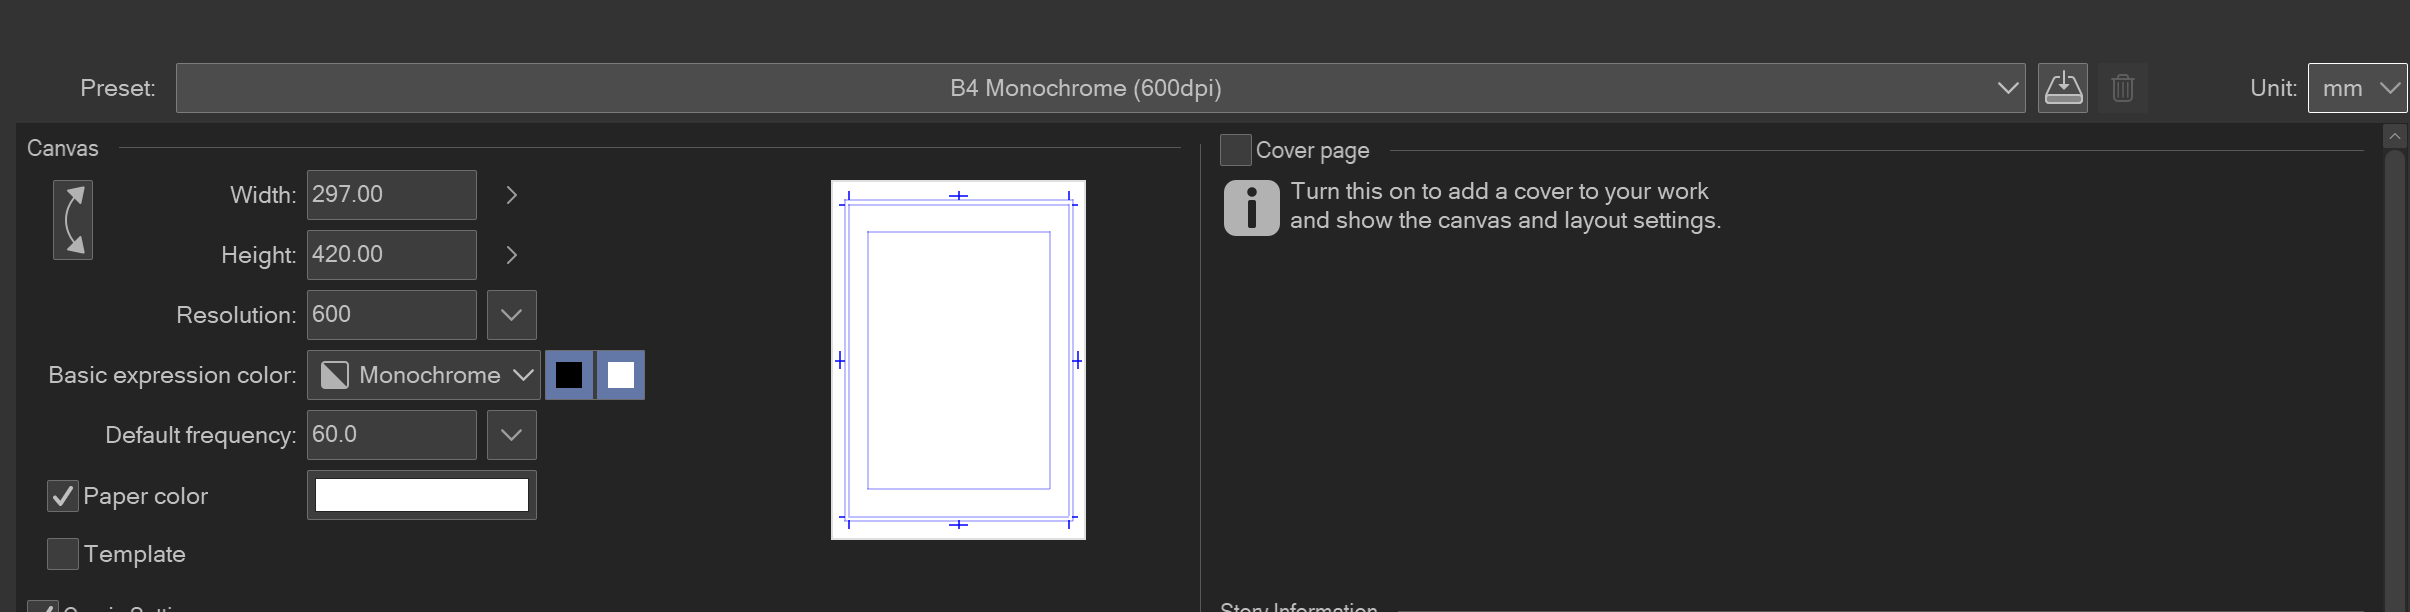
Task: Click the canvas layout preview thumbnail
Action: coord(958,360)
